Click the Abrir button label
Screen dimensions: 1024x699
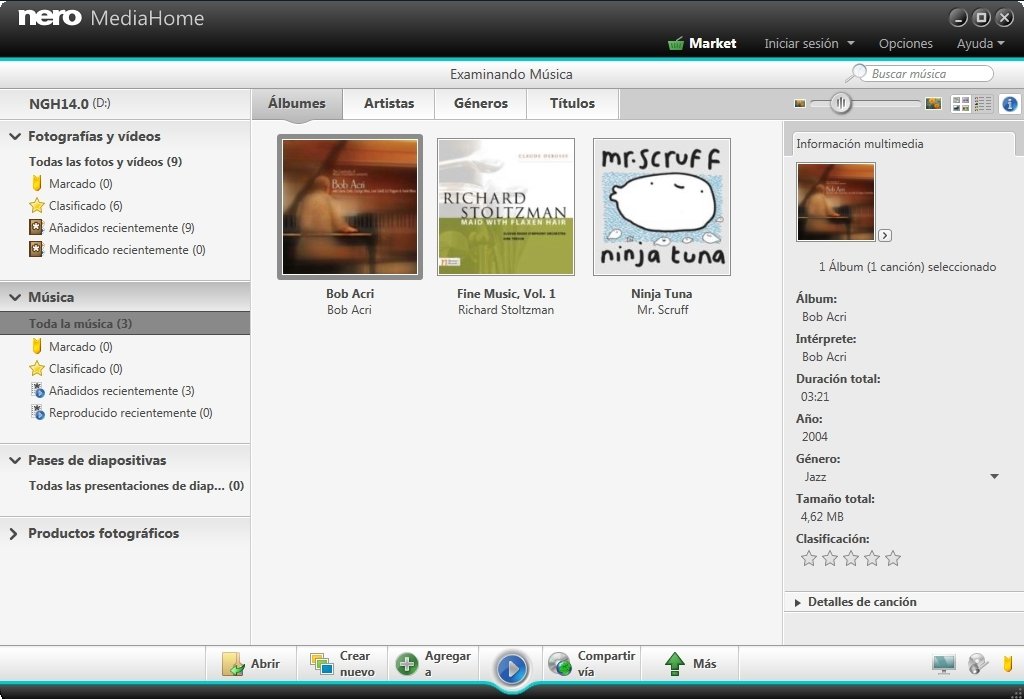[265, 664]
